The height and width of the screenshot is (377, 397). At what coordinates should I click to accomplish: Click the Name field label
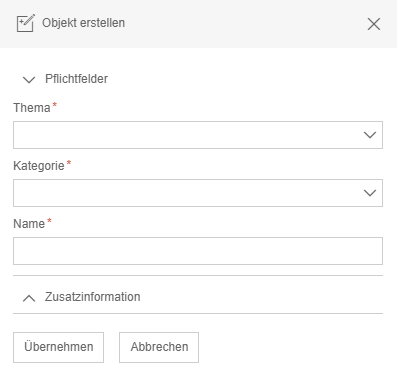(x=29, y=224)
